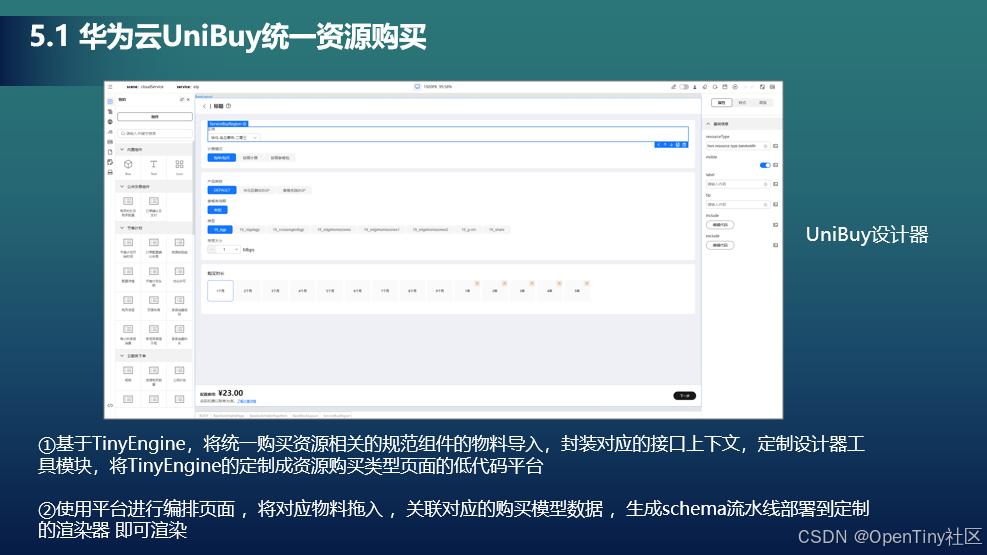Move selected component down
The width and height of the screenshot is (987, 555).
pyautogui.click(x=672, y=145)
